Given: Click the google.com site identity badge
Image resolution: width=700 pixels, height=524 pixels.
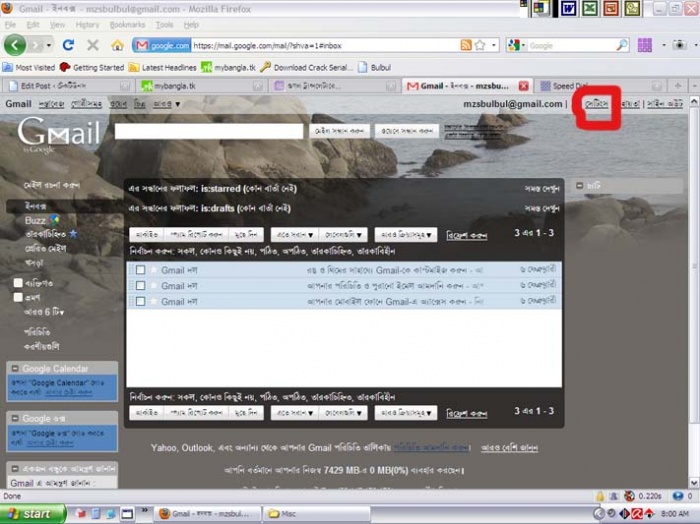Looking at the screenshot, I should (162, 46).
